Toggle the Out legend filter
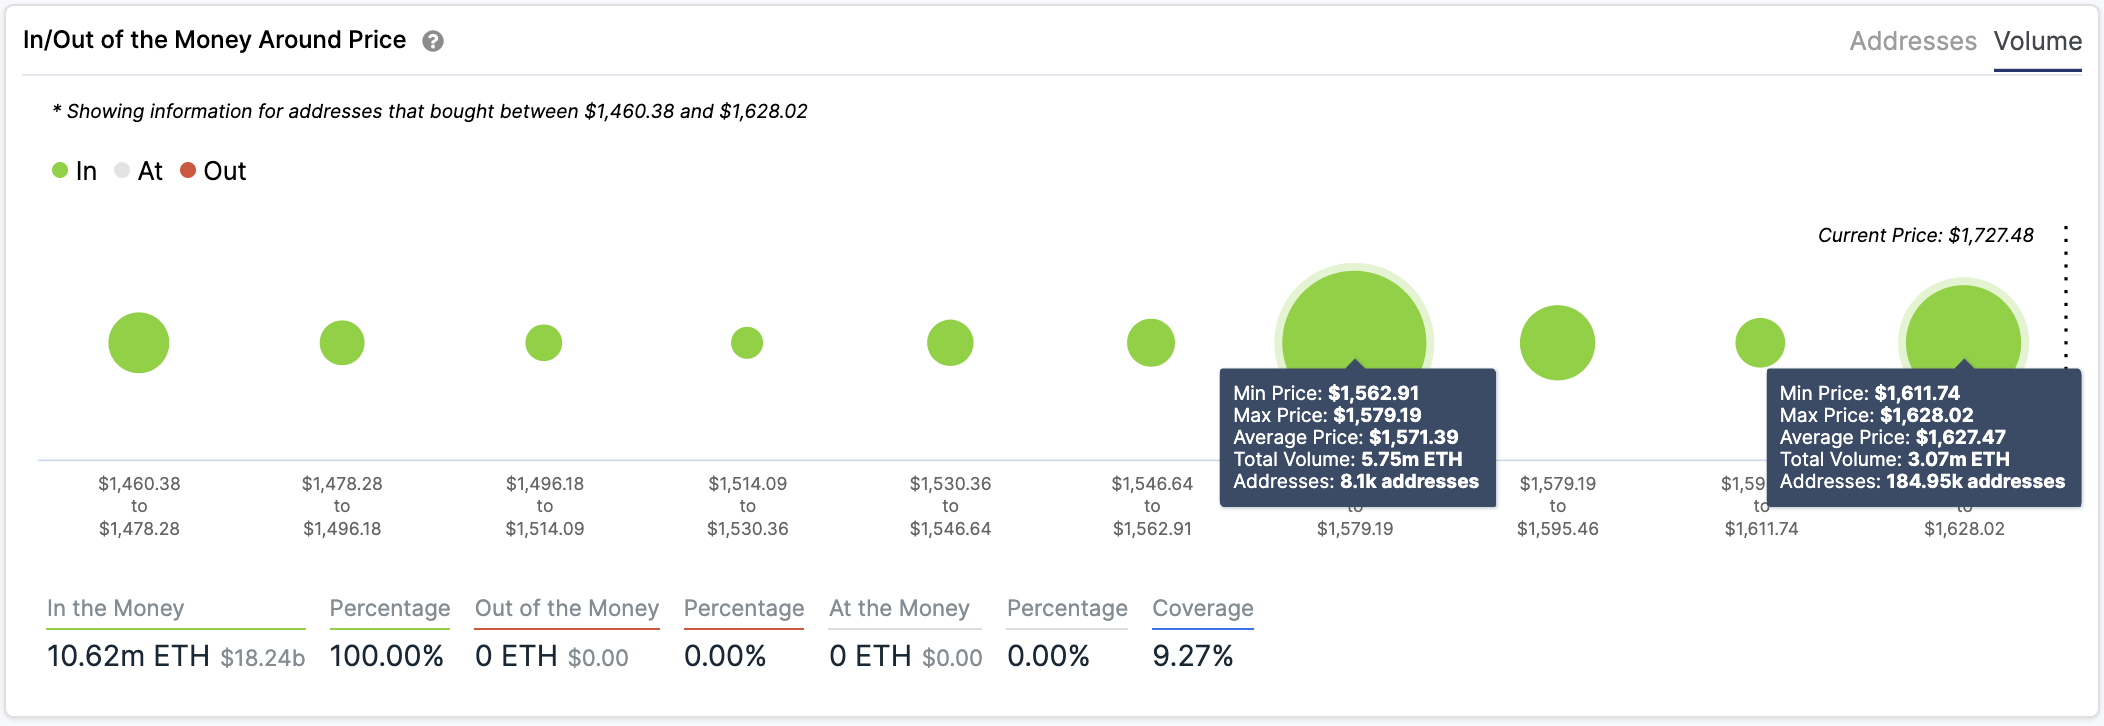 [x=213, y=171]
